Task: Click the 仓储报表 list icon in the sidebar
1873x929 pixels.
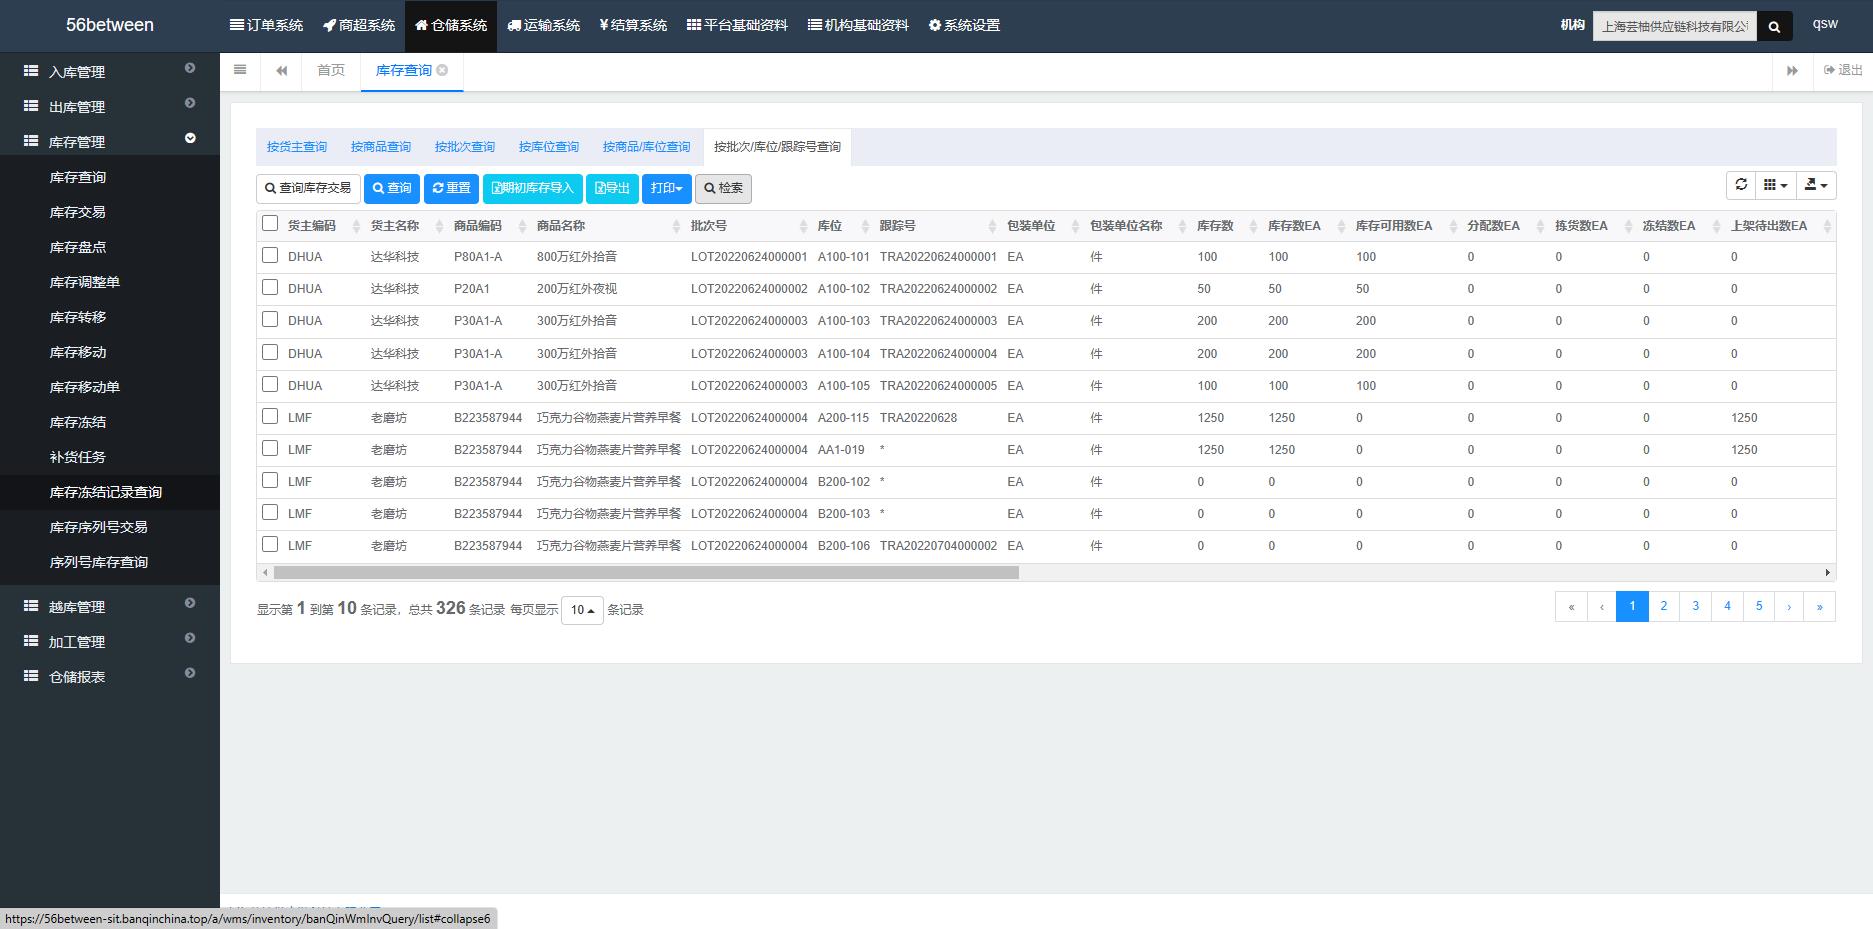Action: coord(31,676)
